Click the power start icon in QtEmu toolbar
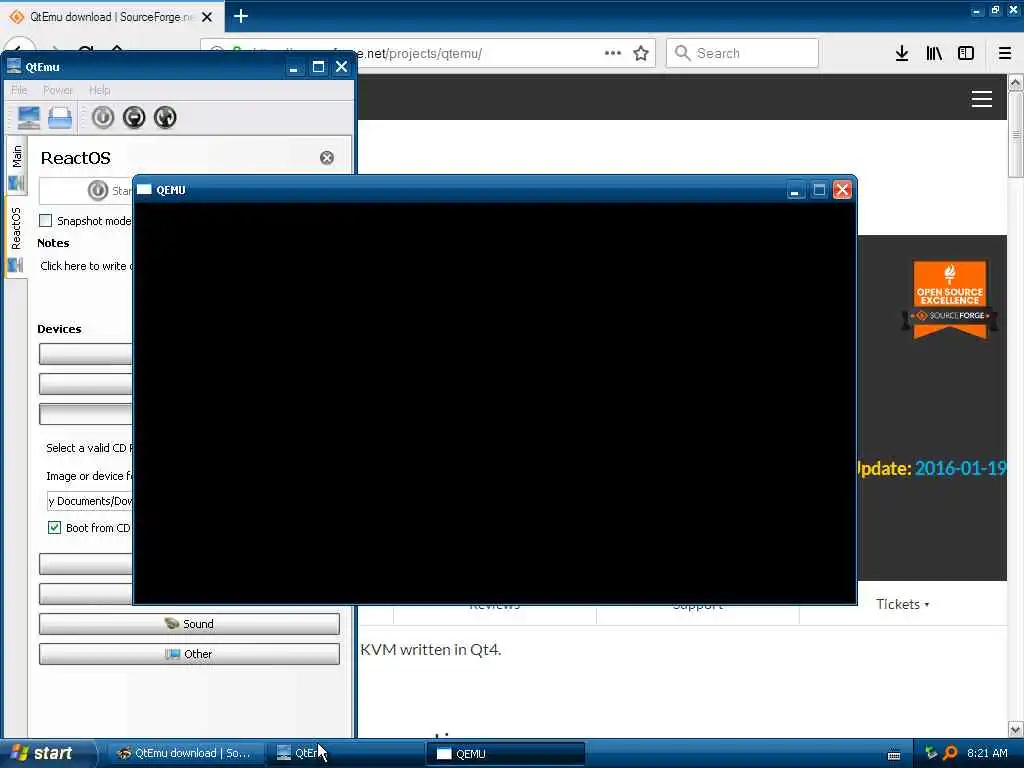The height and width of the screenshot is (768, 1024). tap(103, 118)
